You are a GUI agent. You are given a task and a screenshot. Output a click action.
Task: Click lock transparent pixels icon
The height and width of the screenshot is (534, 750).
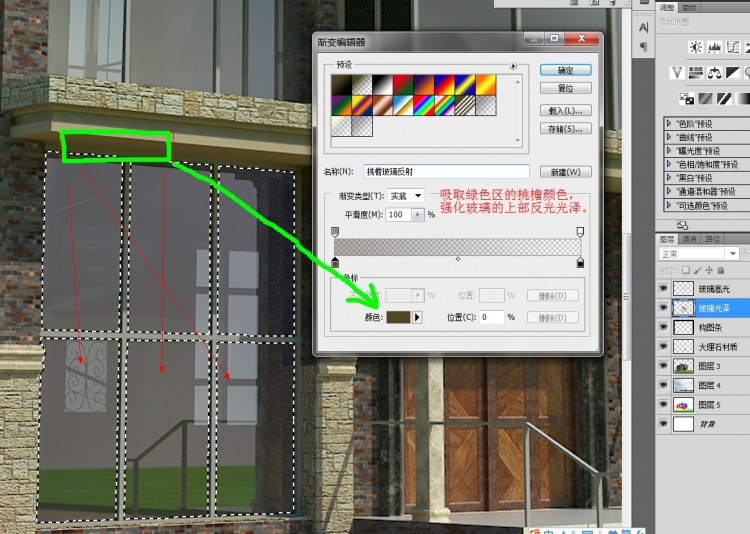(686, 270)
